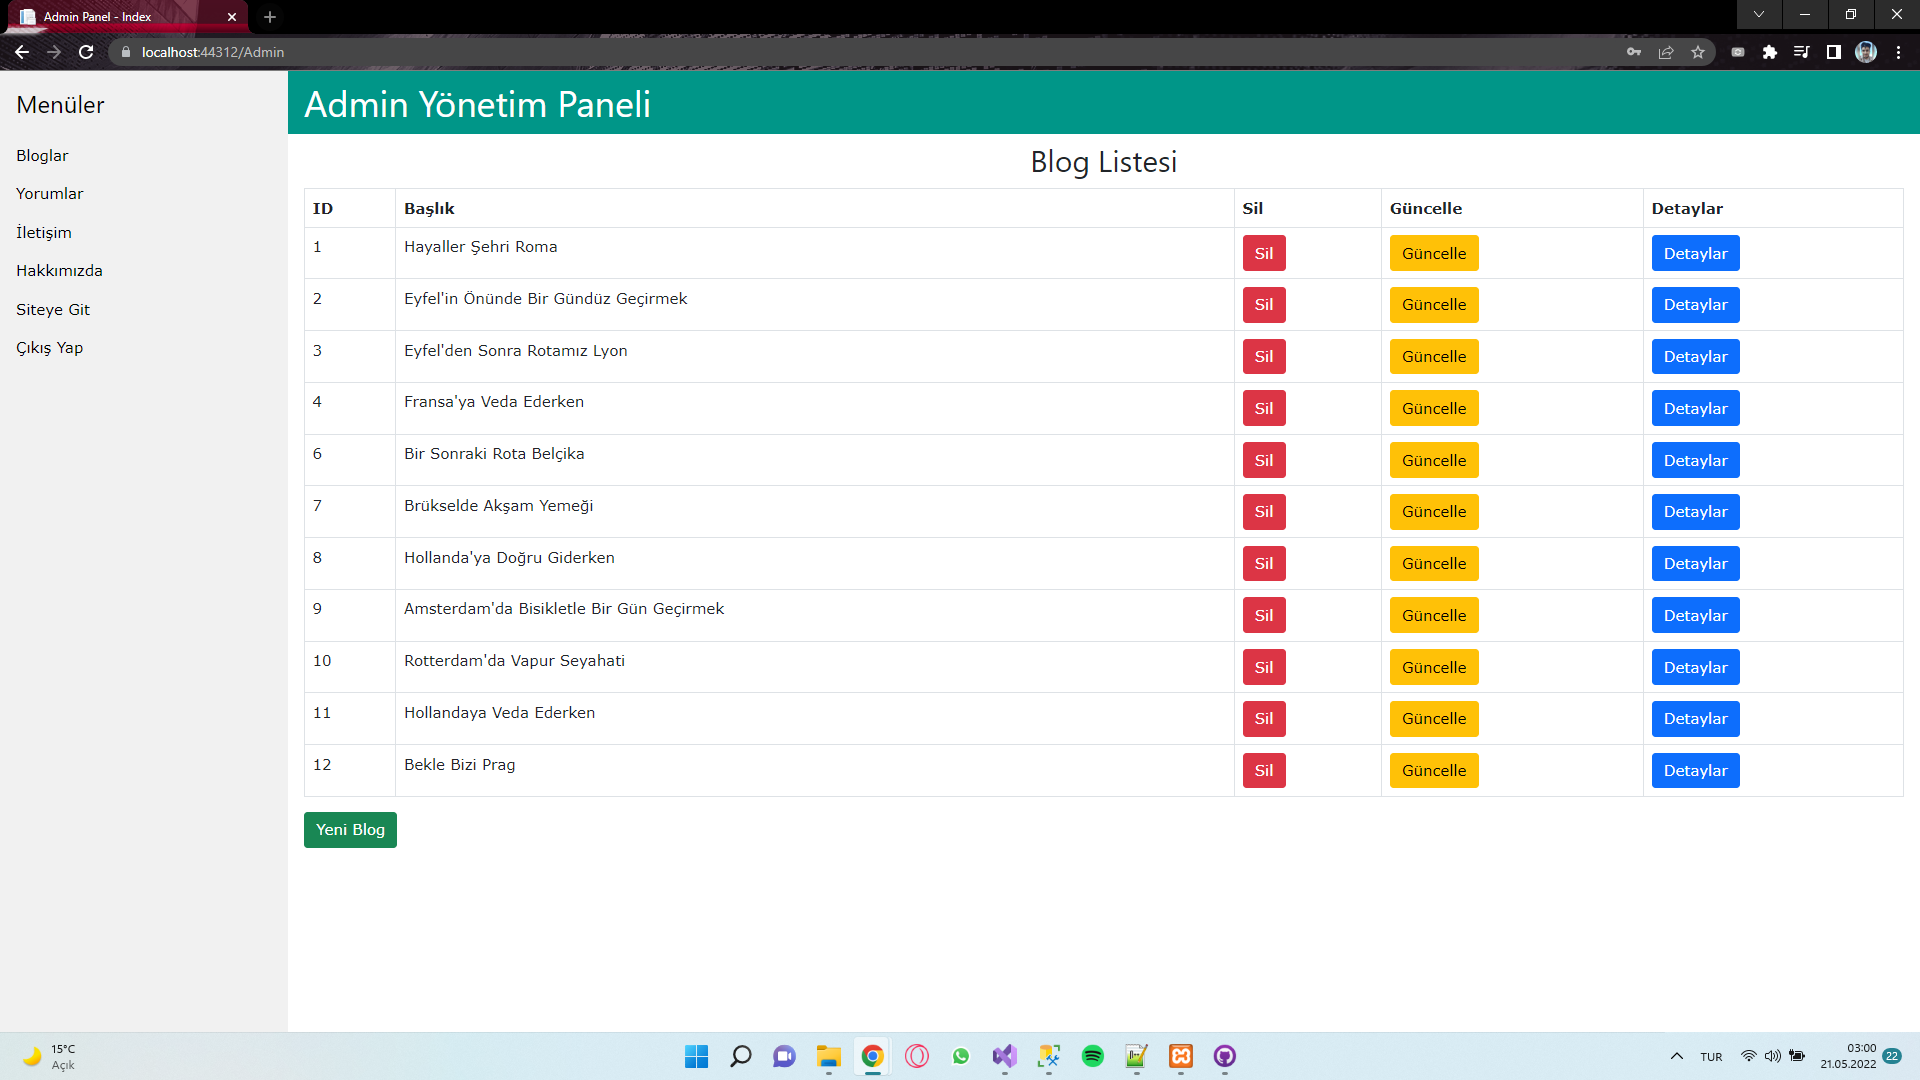Open File Explorer from taskbar
Screen dimensions: 1920x1080
[x=829, y=1056]
